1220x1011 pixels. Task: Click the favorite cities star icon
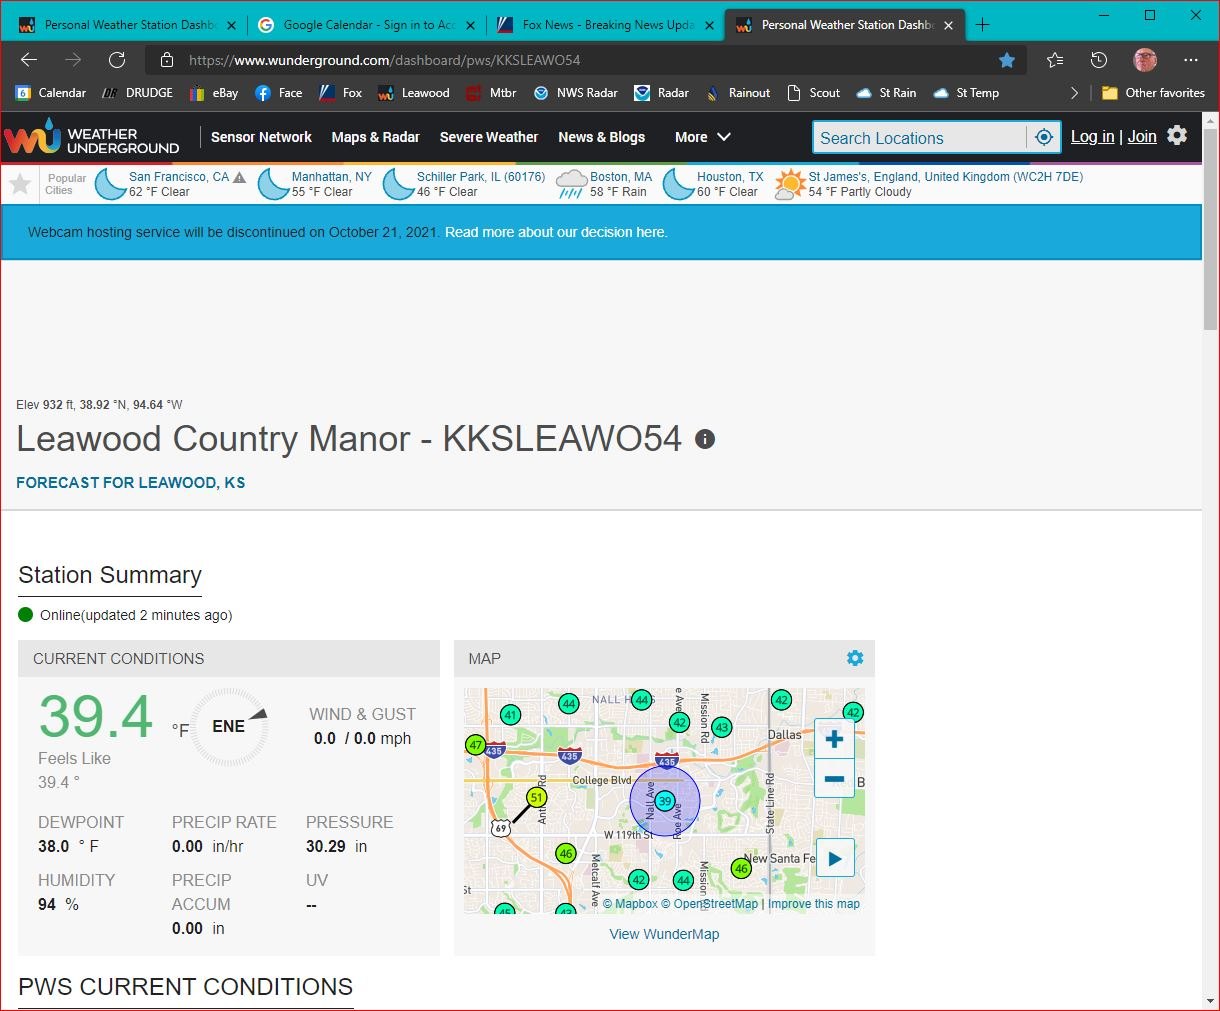(20, 184)
